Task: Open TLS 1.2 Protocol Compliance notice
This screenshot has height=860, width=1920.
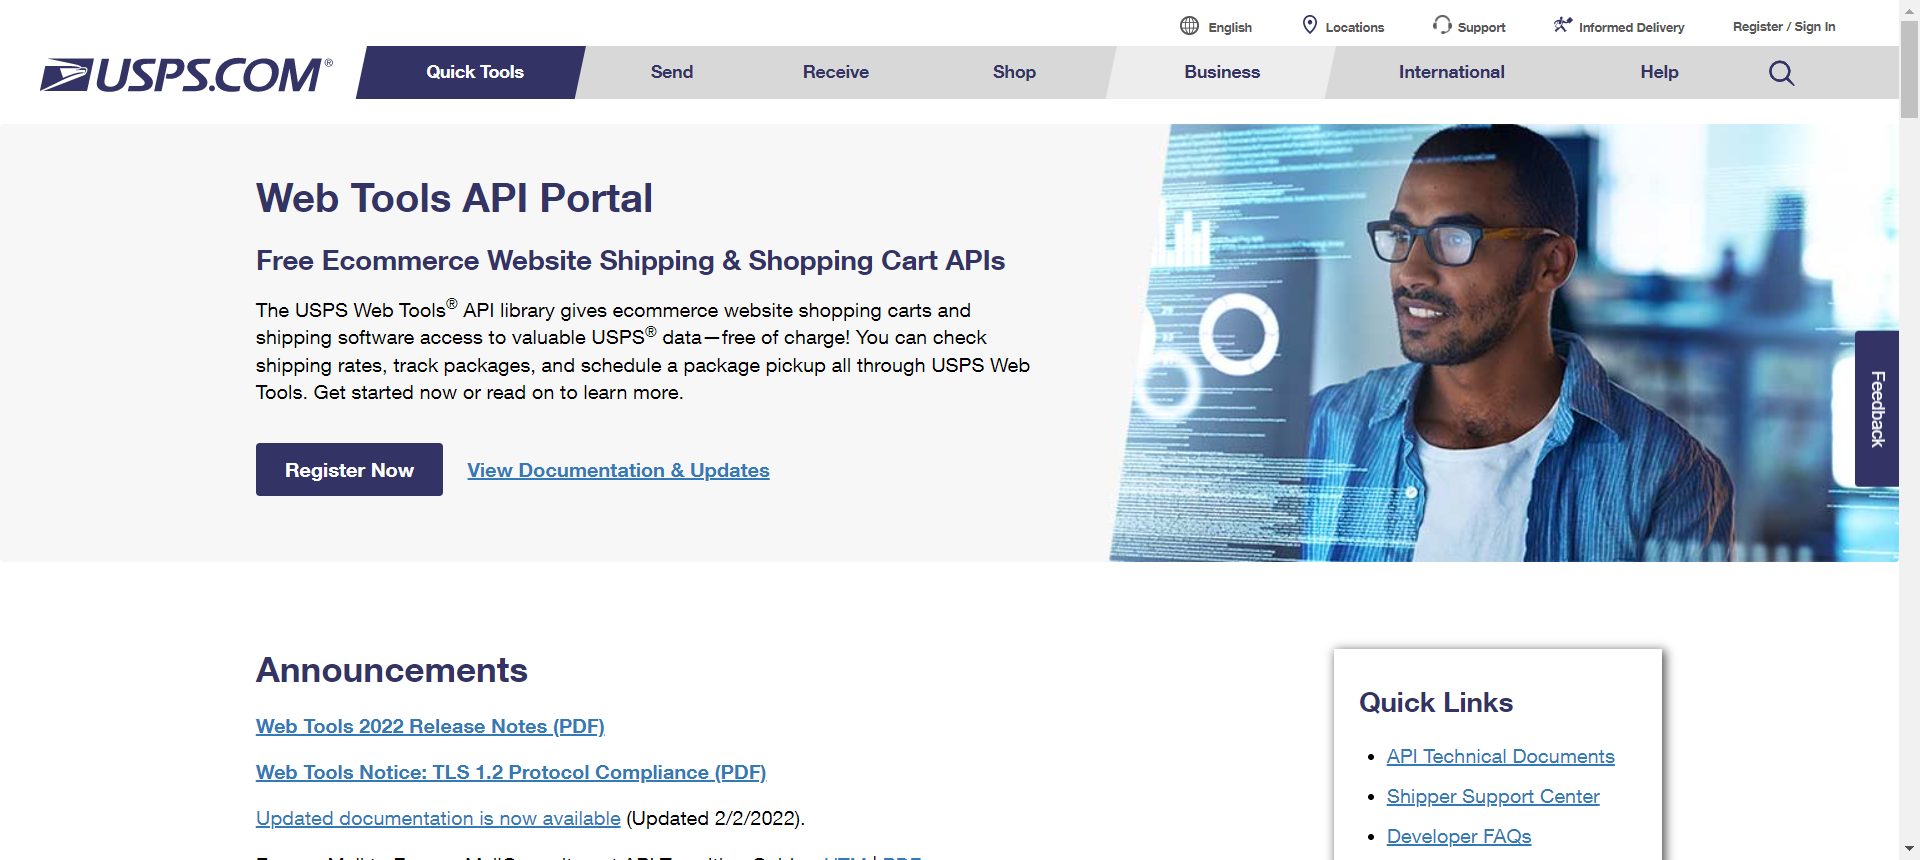Action: [x=511, y=772]
